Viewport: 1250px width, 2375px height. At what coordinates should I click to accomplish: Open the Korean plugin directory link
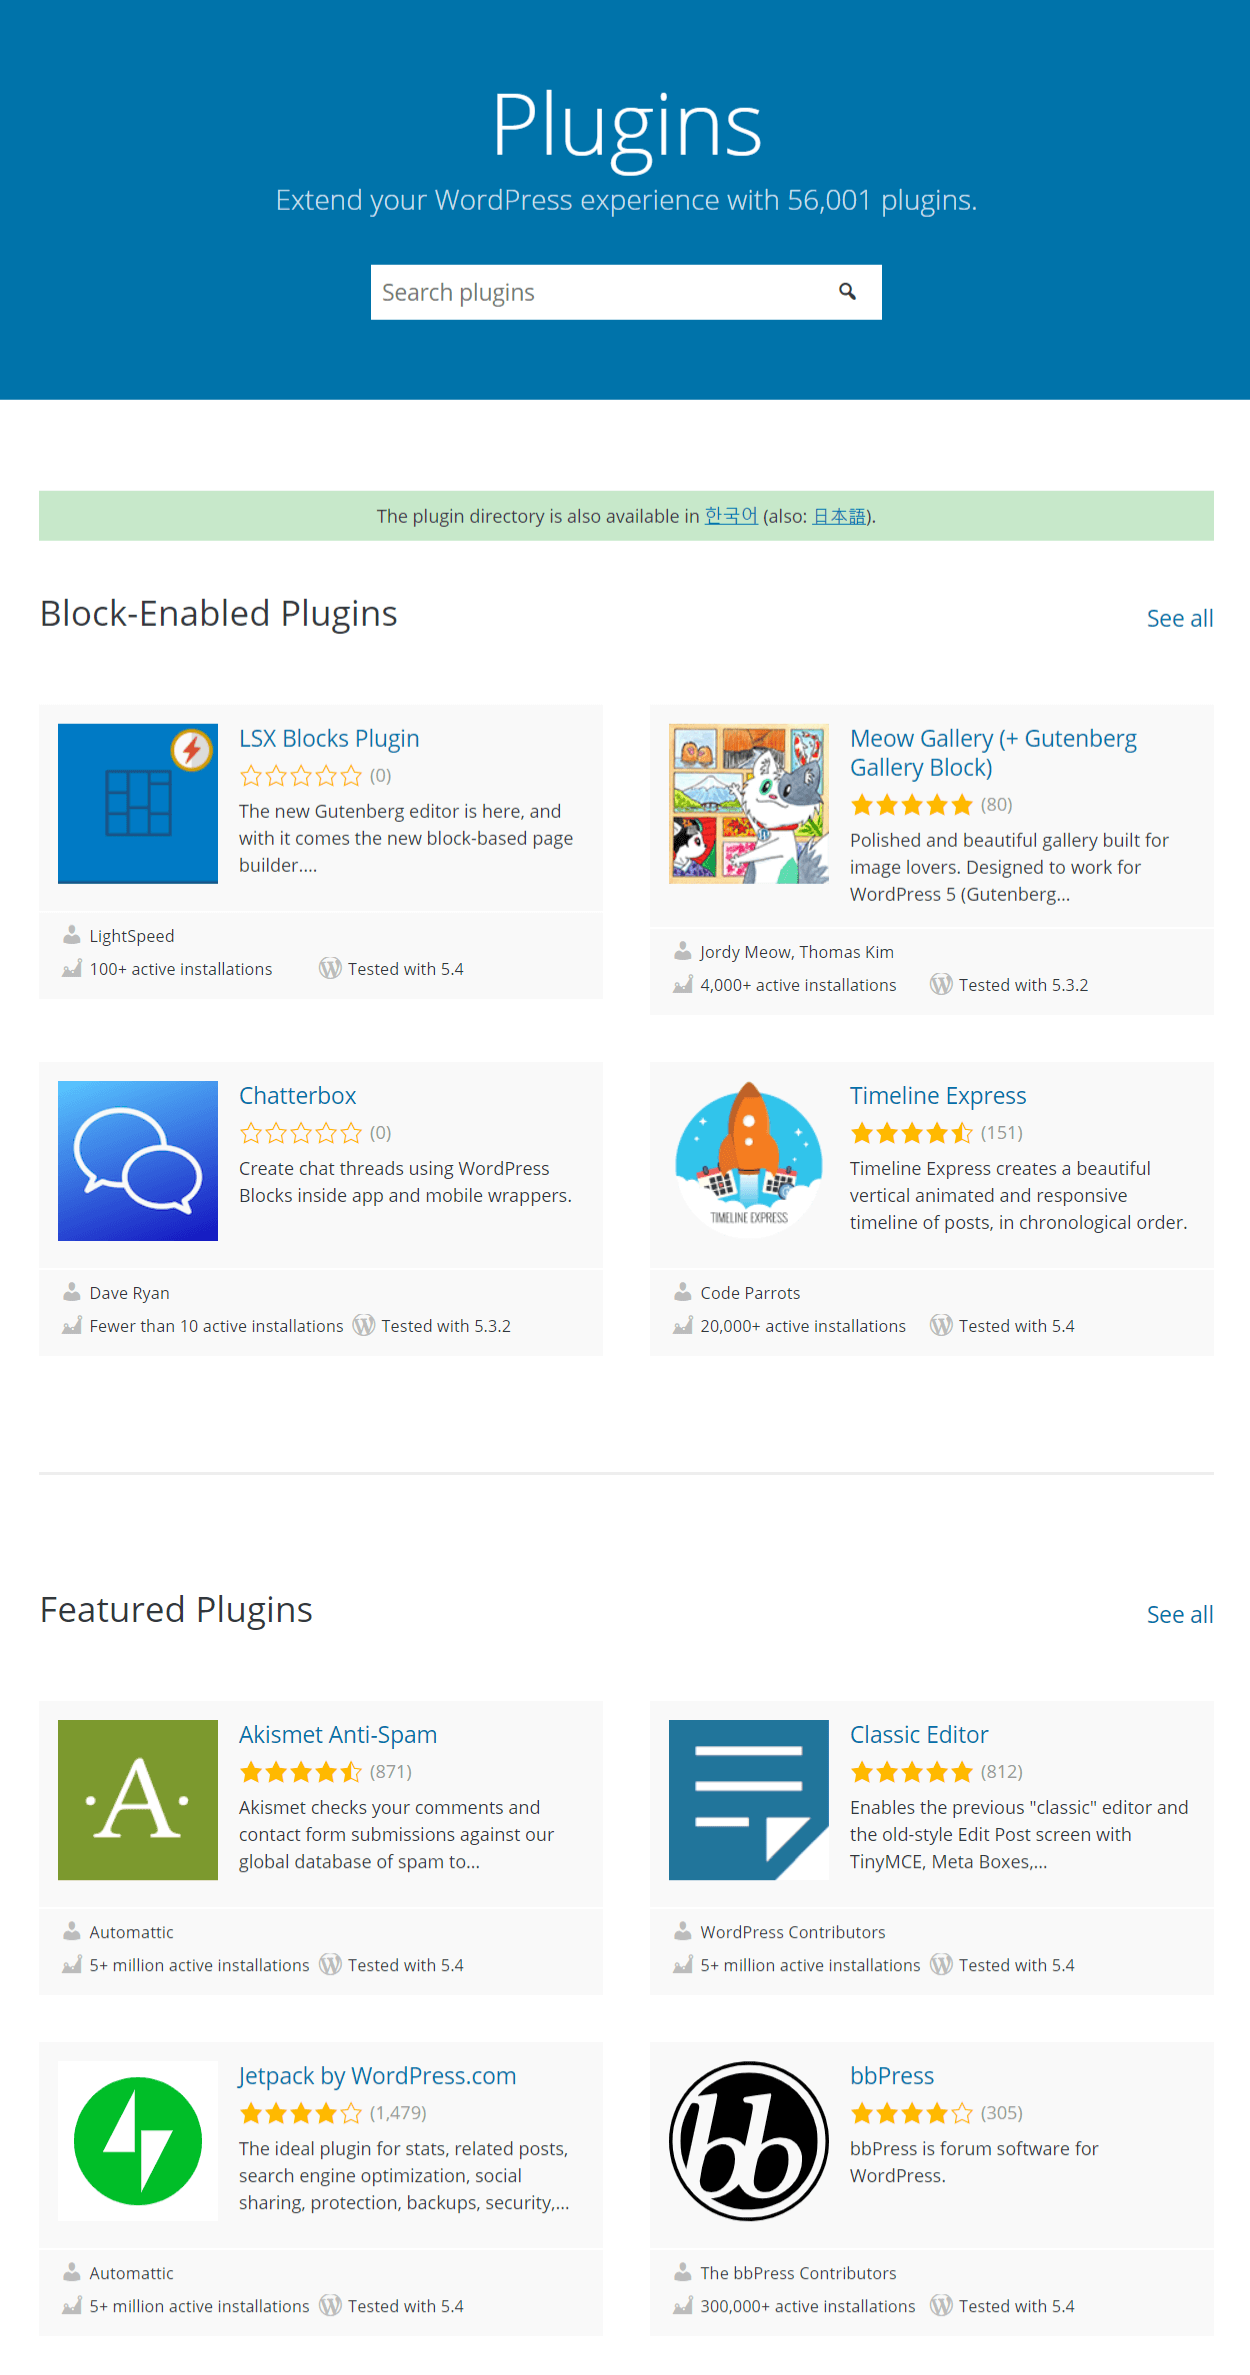coord(731,516)
